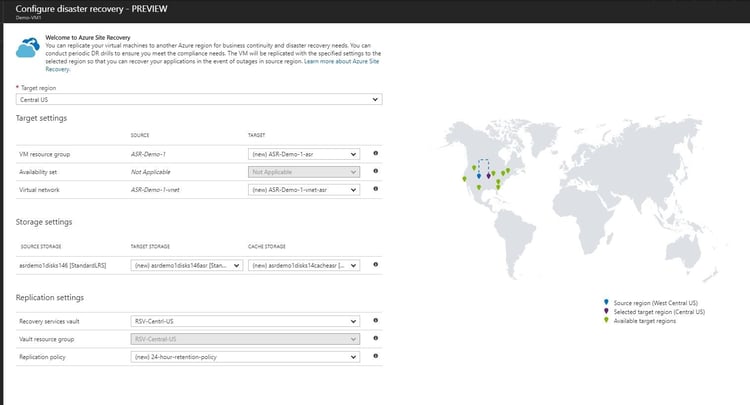This screenshot has height=405, width=750.
Task: Click the SOURCE column header under Target settings
Action: [140, 135]
